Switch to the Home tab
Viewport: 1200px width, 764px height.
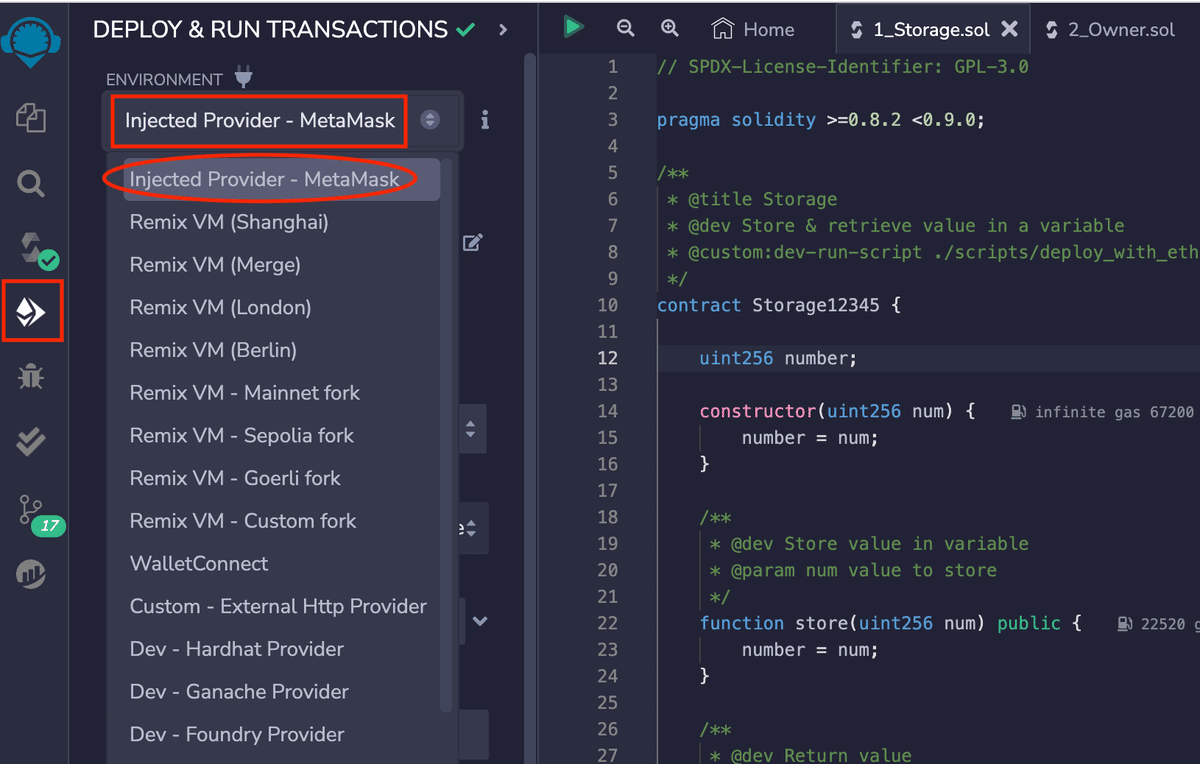pyautogui.click(x=753, y=29)
